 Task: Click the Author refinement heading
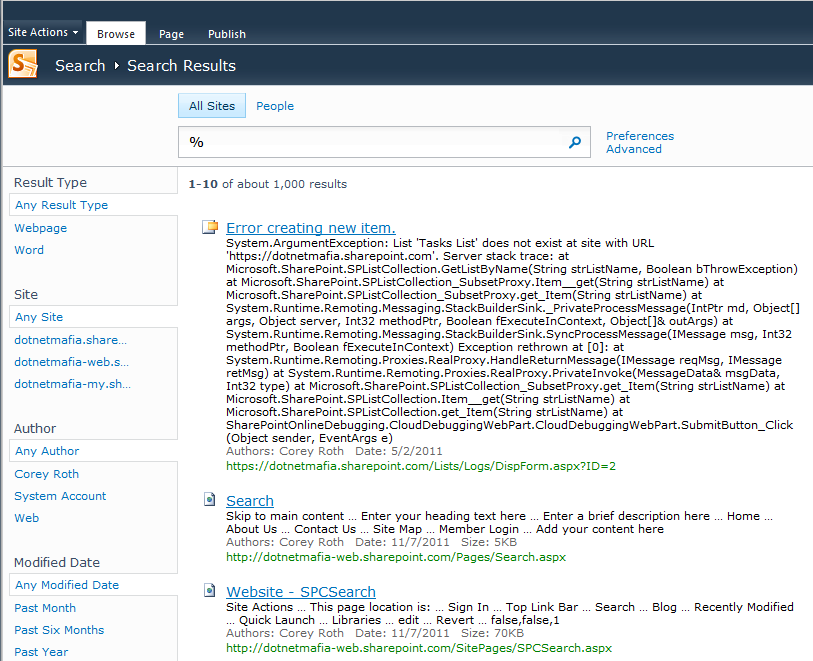[35, 428]
